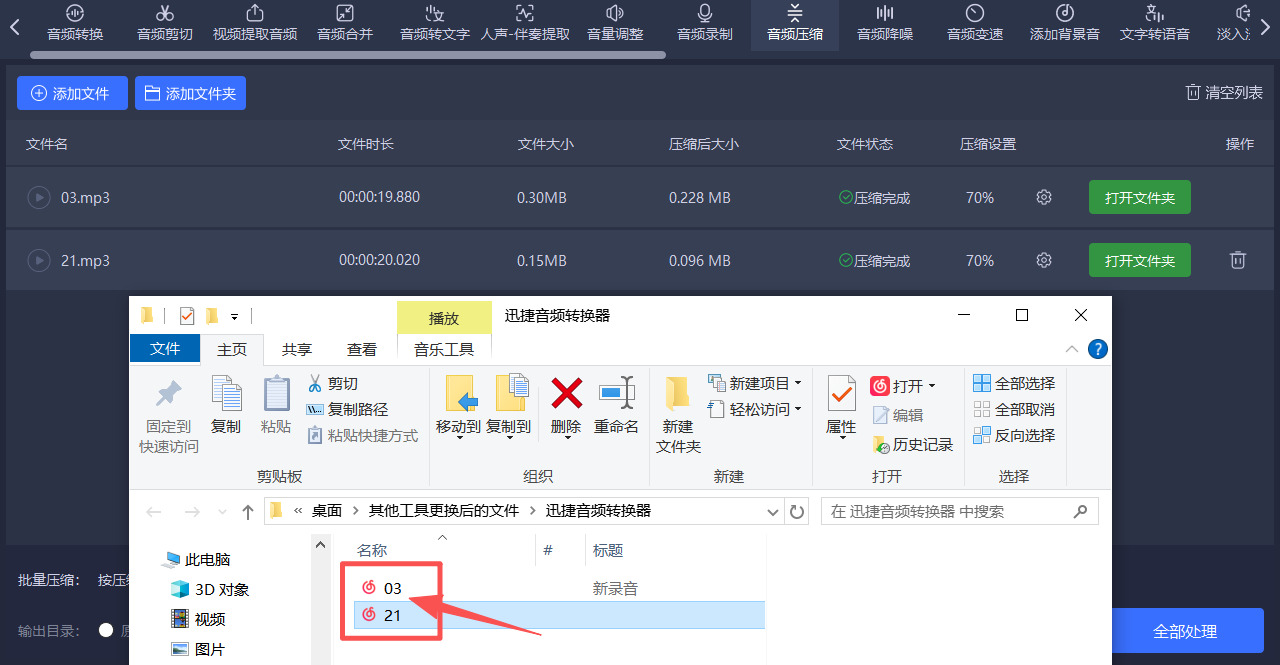Screen dimensions: 1280x665
Task: Open the address bar history dropdown
Action: [772, 511]
